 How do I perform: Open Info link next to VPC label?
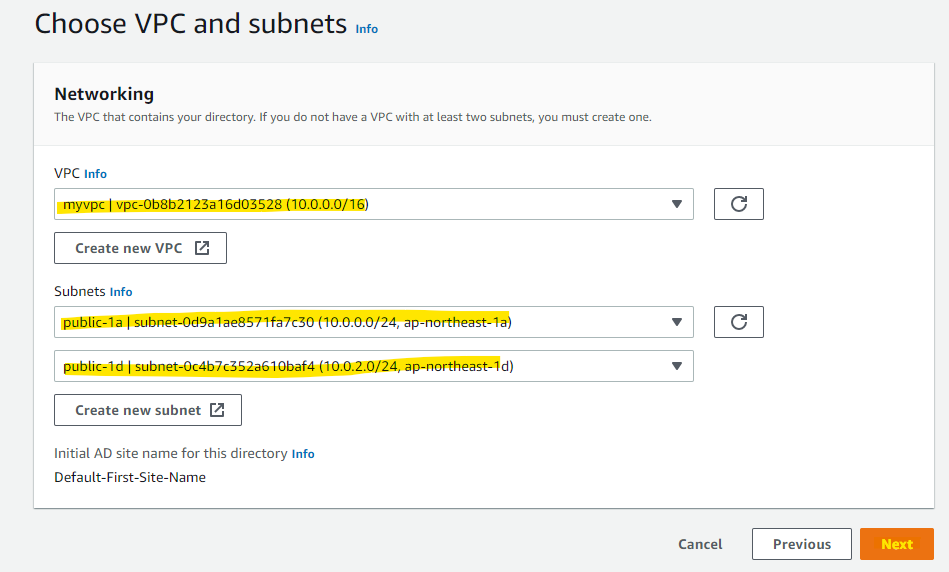[95, 174]
